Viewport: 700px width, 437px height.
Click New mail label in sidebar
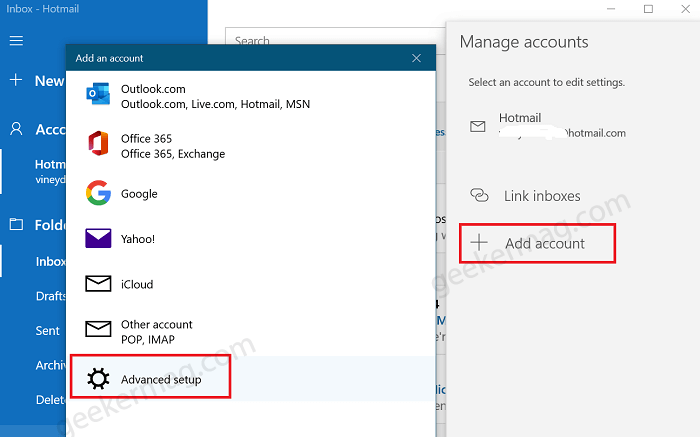point(49,81)
